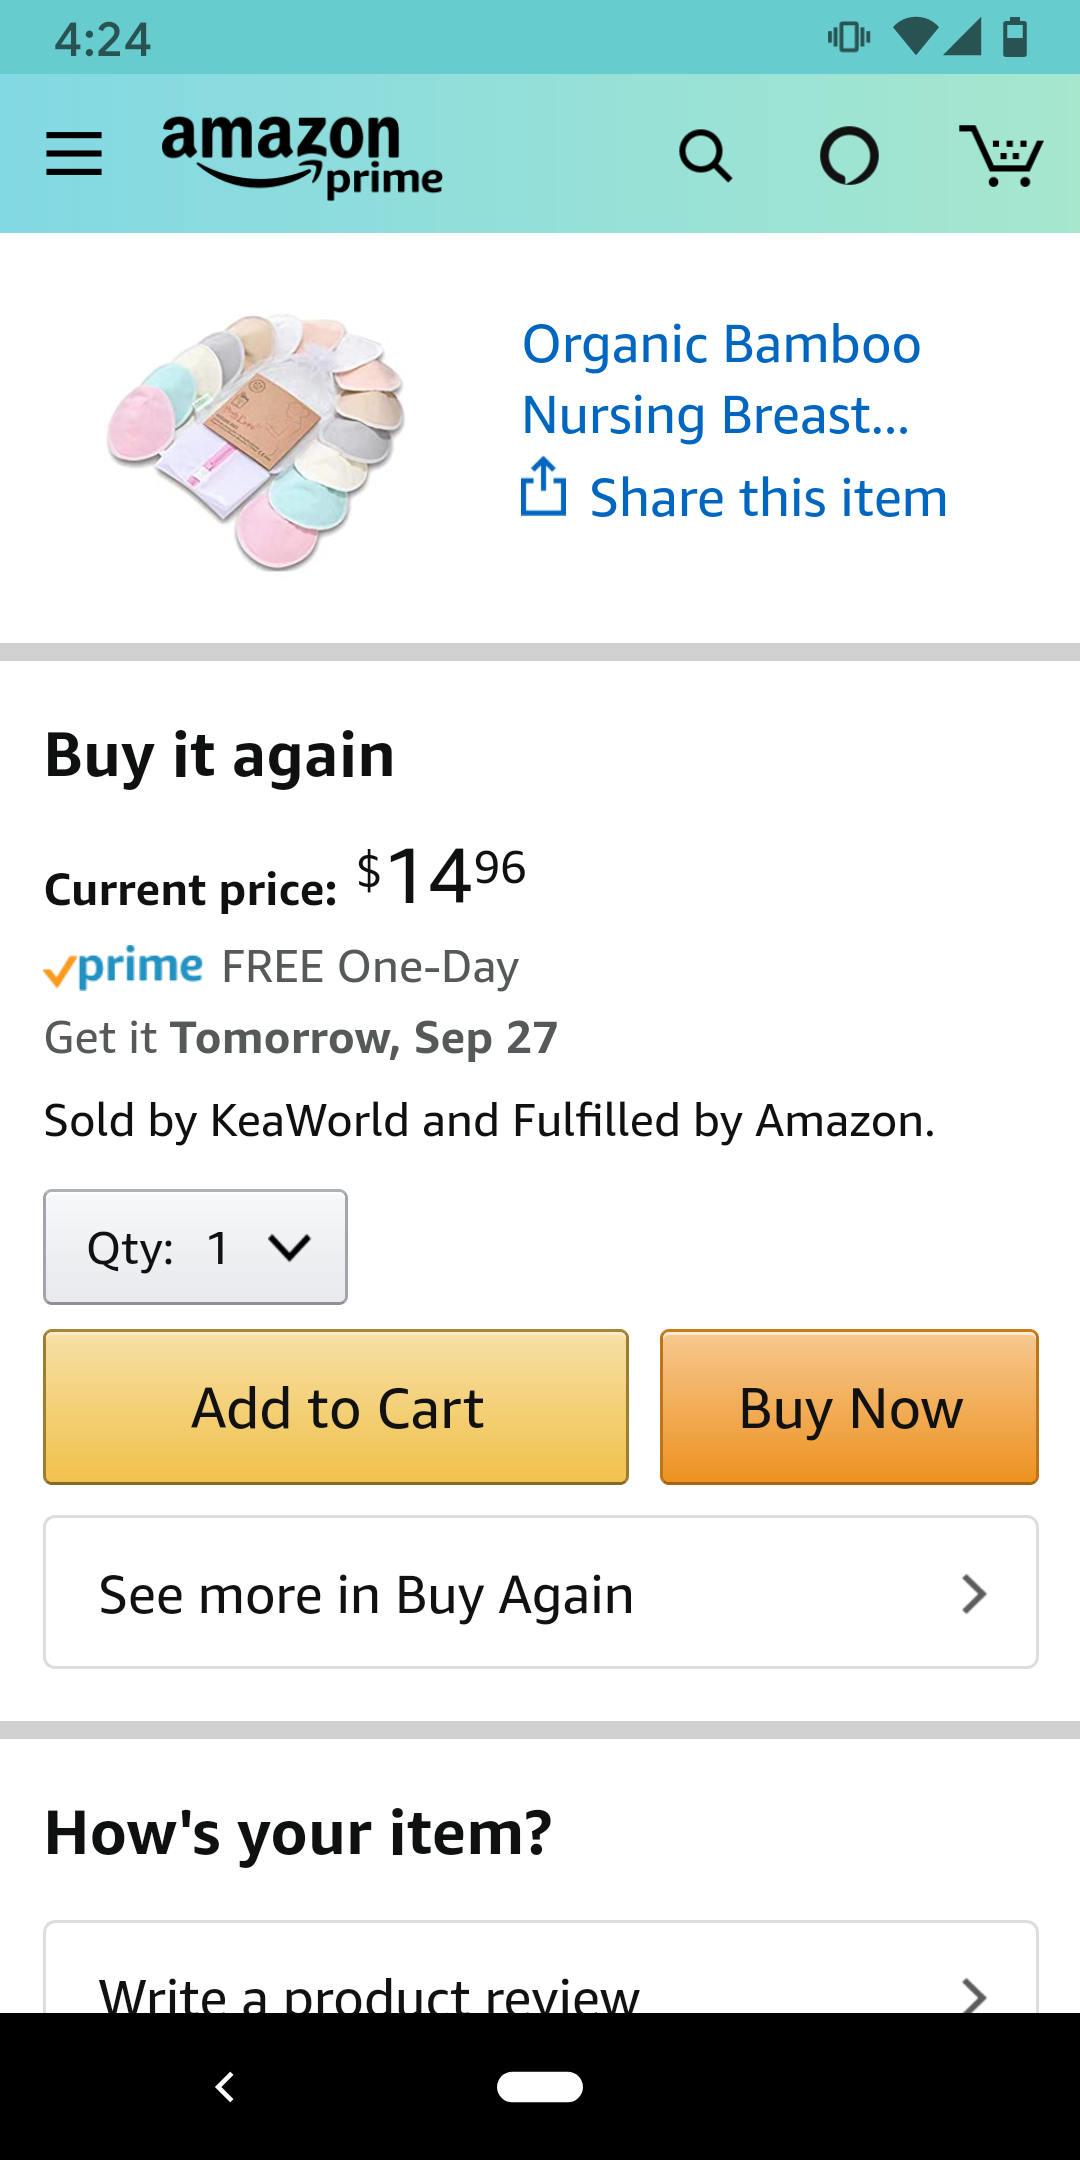Open the hamburger navigation menu
1080x2160 pixels.
(x=74, y=154)
